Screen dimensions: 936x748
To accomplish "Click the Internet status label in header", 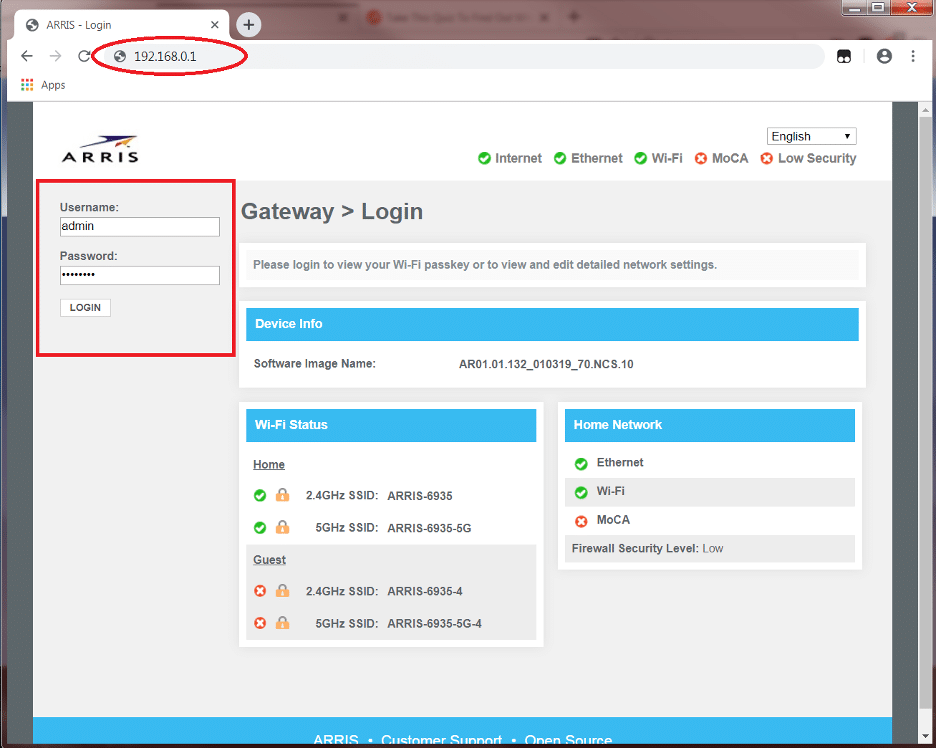I will pyautogui.click(x=518, y=158).
